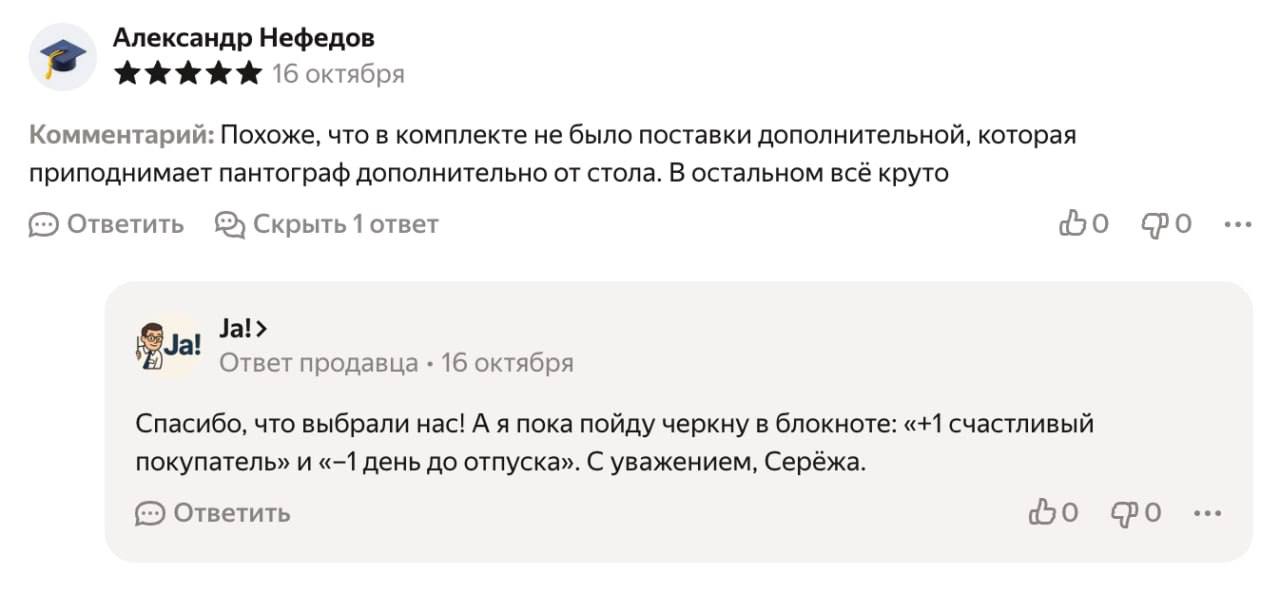Click the "Ответ продавца" label
Image resolution: width=1280 pixels, height=593 pixels.
[x=318, y=362]
